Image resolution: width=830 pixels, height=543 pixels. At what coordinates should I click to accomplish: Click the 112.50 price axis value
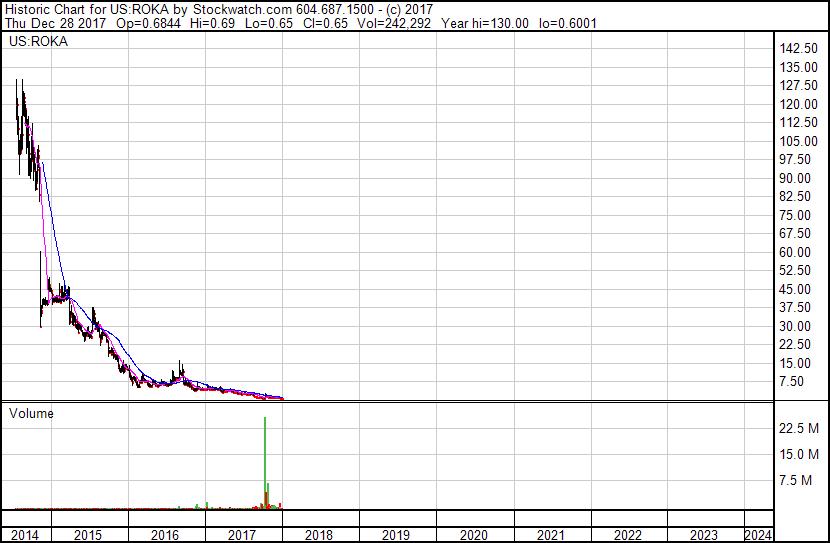(x=799, y=122)
